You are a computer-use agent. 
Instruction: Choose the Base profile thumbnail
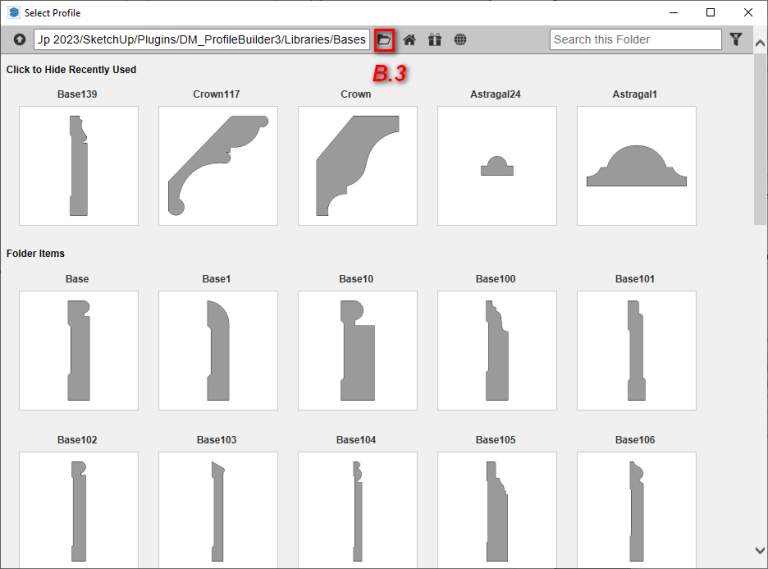click(x=79, y=351)
